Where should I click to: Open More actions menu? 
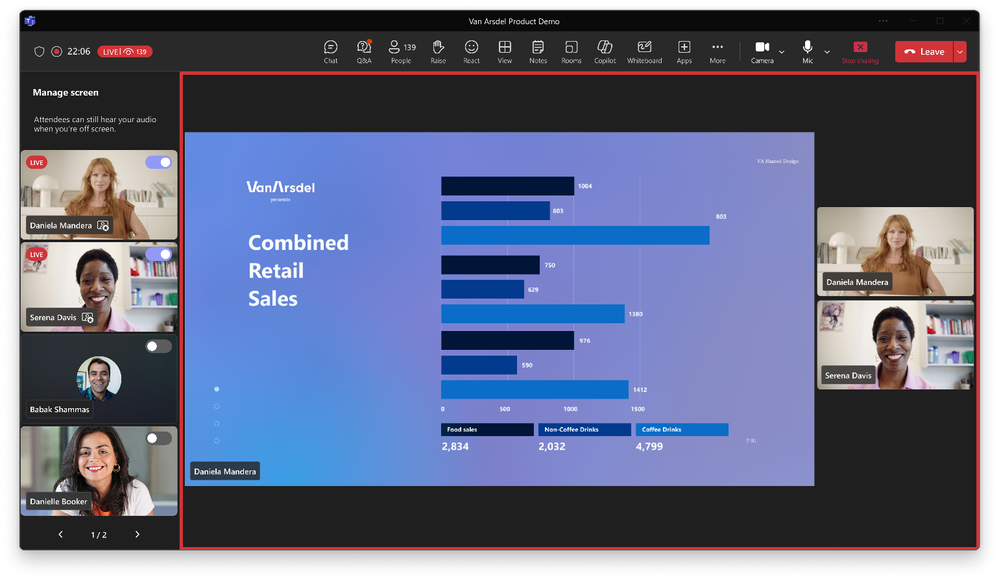pyautogui.click(x=717, y=52)
